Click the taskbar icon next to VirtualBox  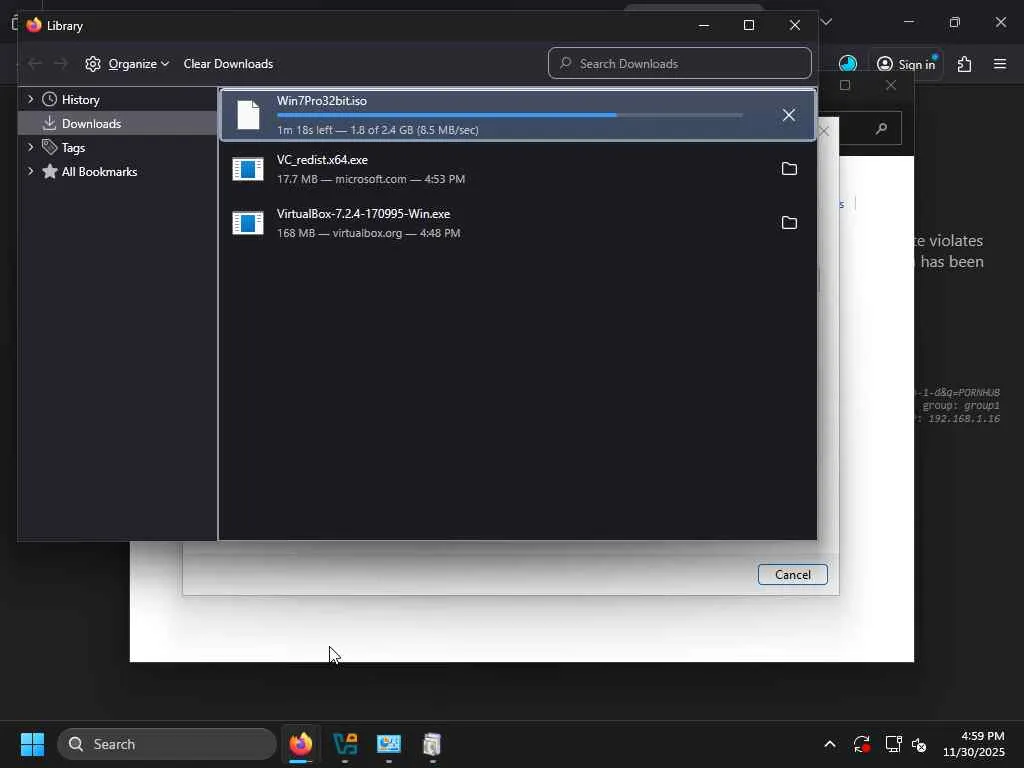[x=389, y=744]
